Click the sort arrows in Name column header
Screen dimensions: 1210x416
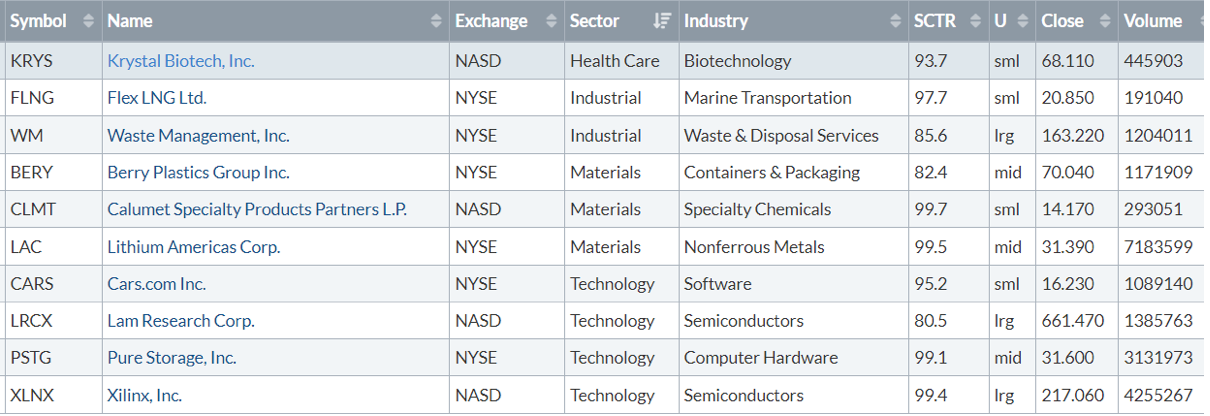(436, 21)
